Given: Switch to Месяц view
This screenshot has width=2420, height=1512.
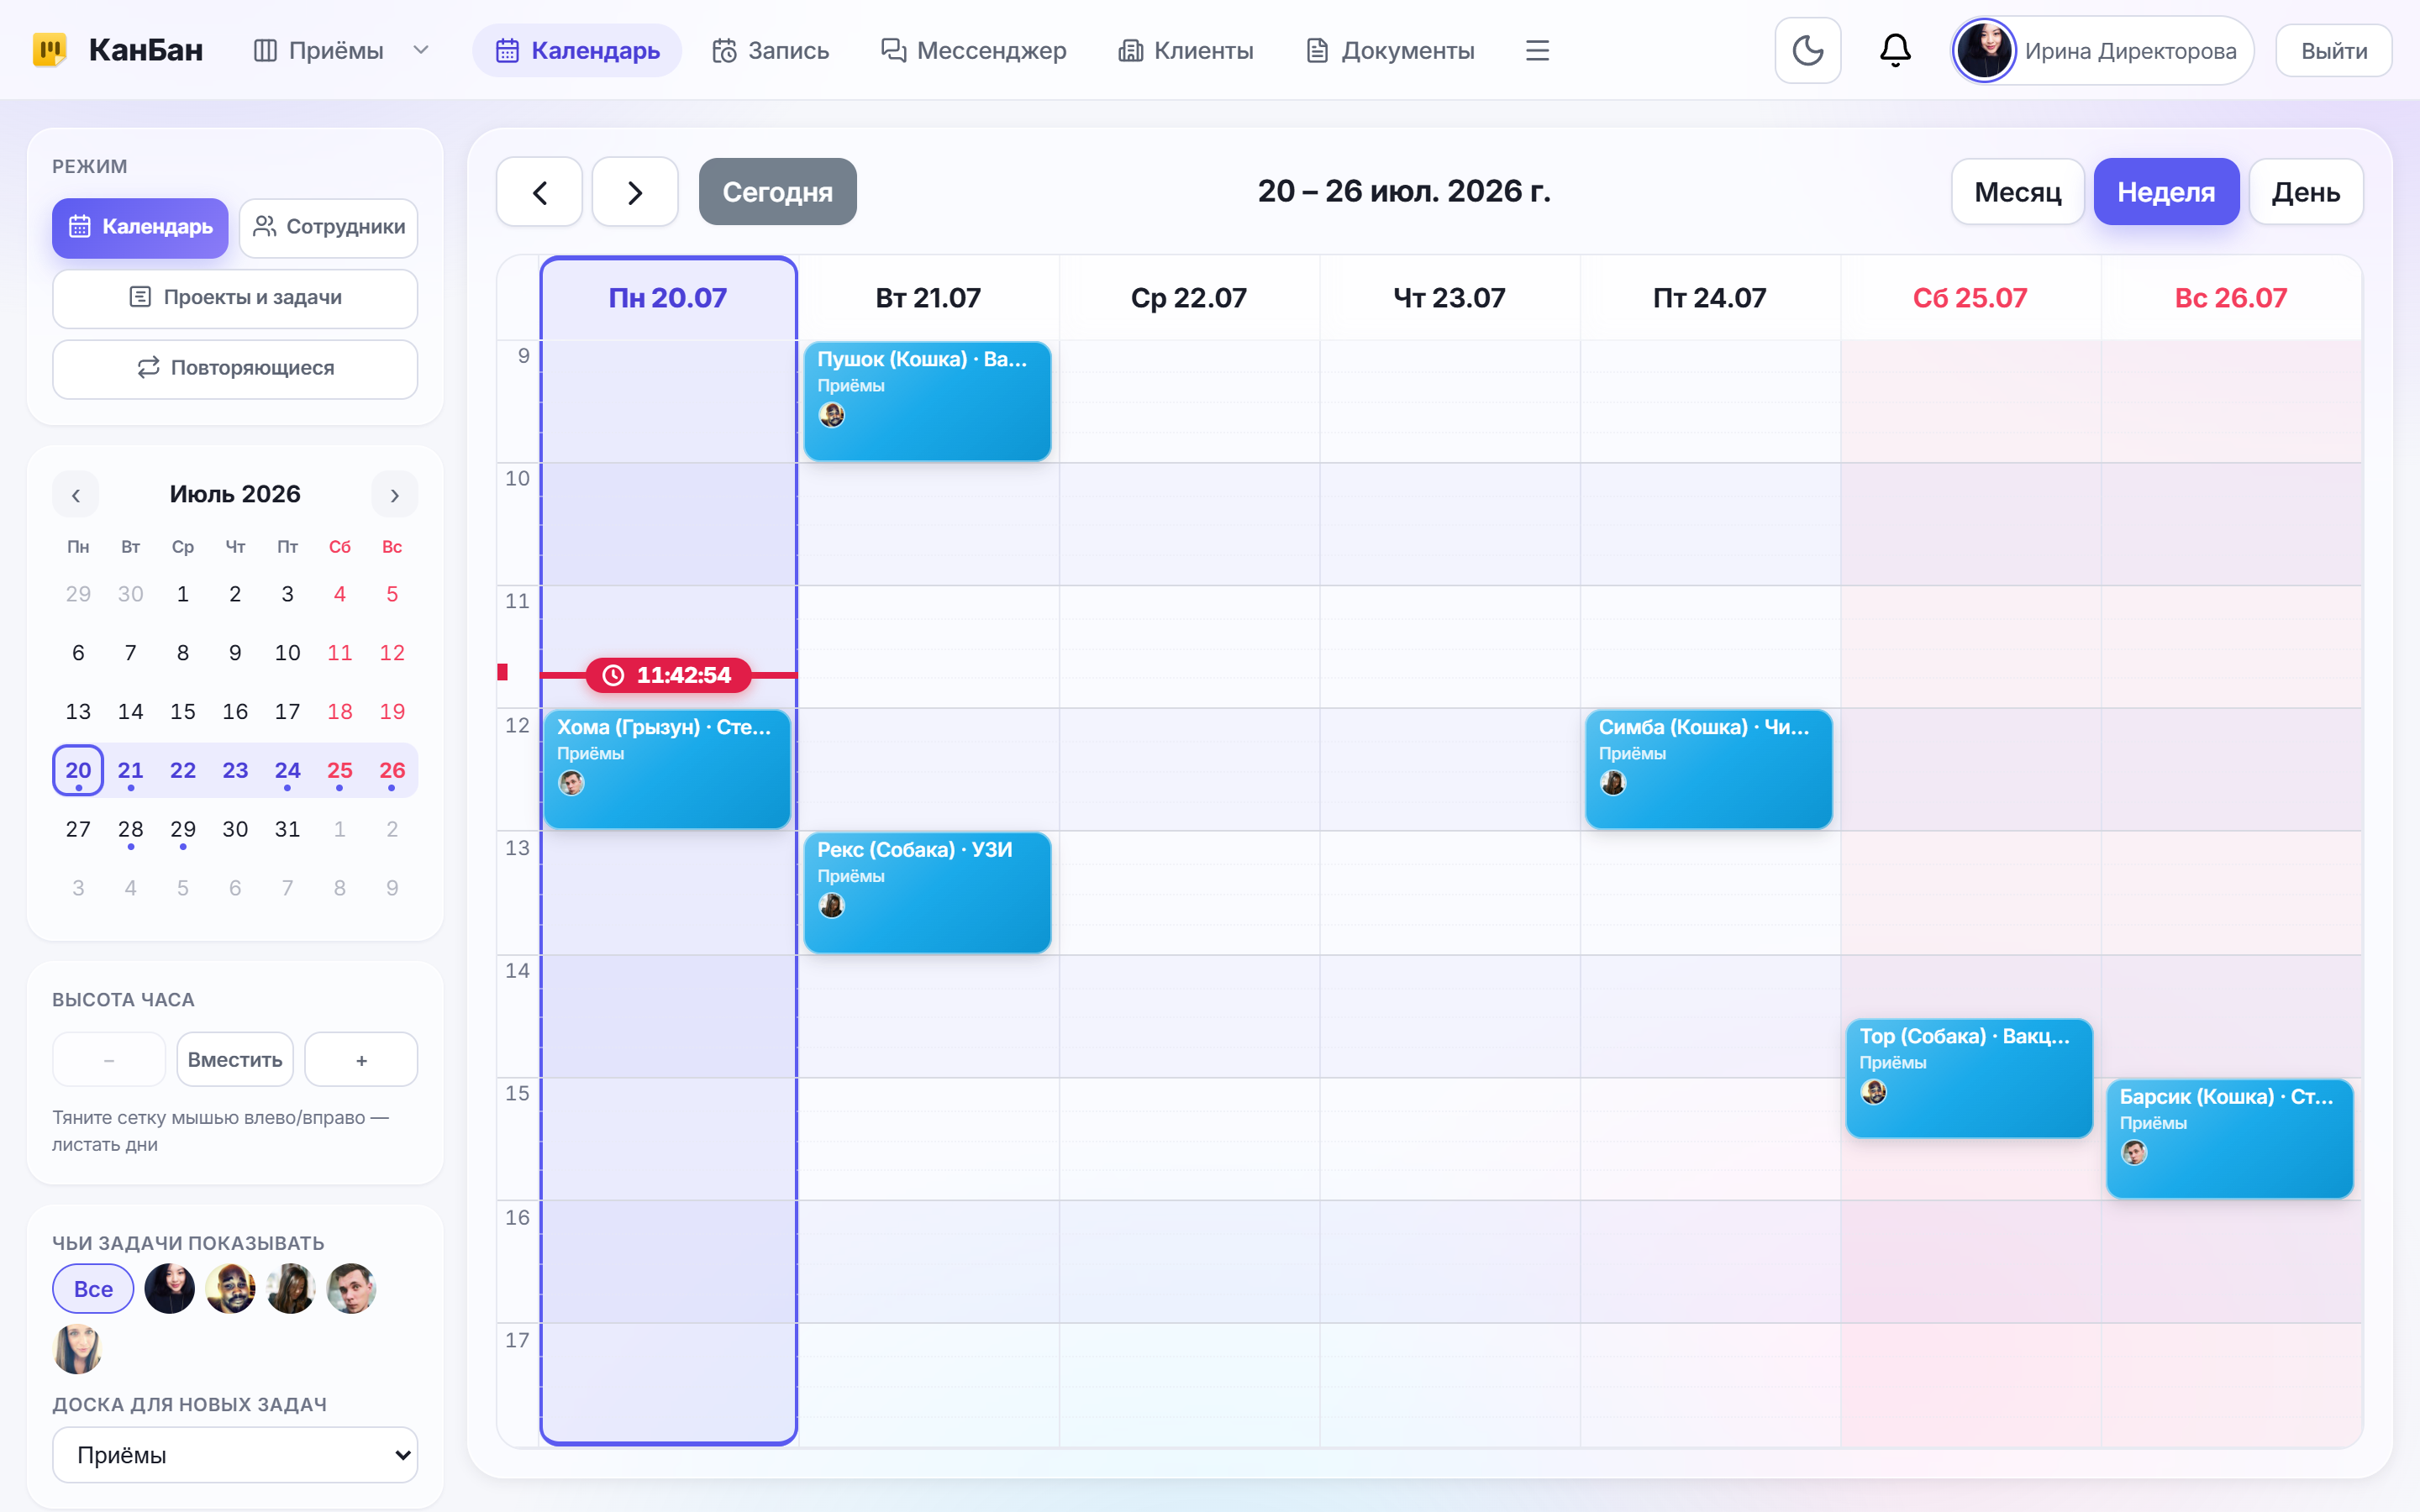Looking at the screenshot, I should tap(2017, 192).
